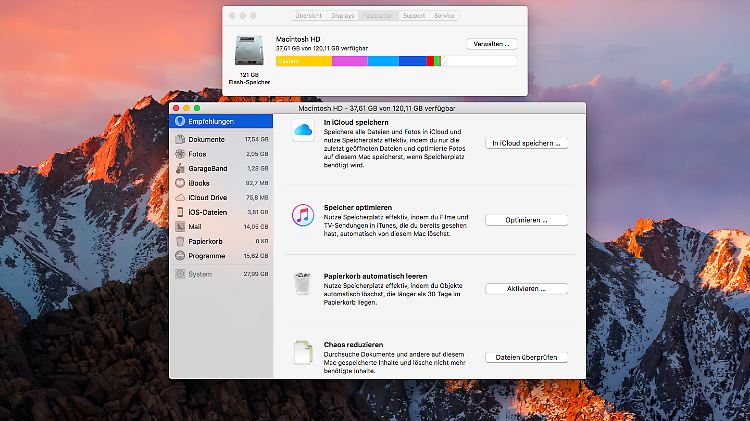Screen dimensions: 750x421
Task: Click the light blue segment of the storage bar
Action: point(383,61)
